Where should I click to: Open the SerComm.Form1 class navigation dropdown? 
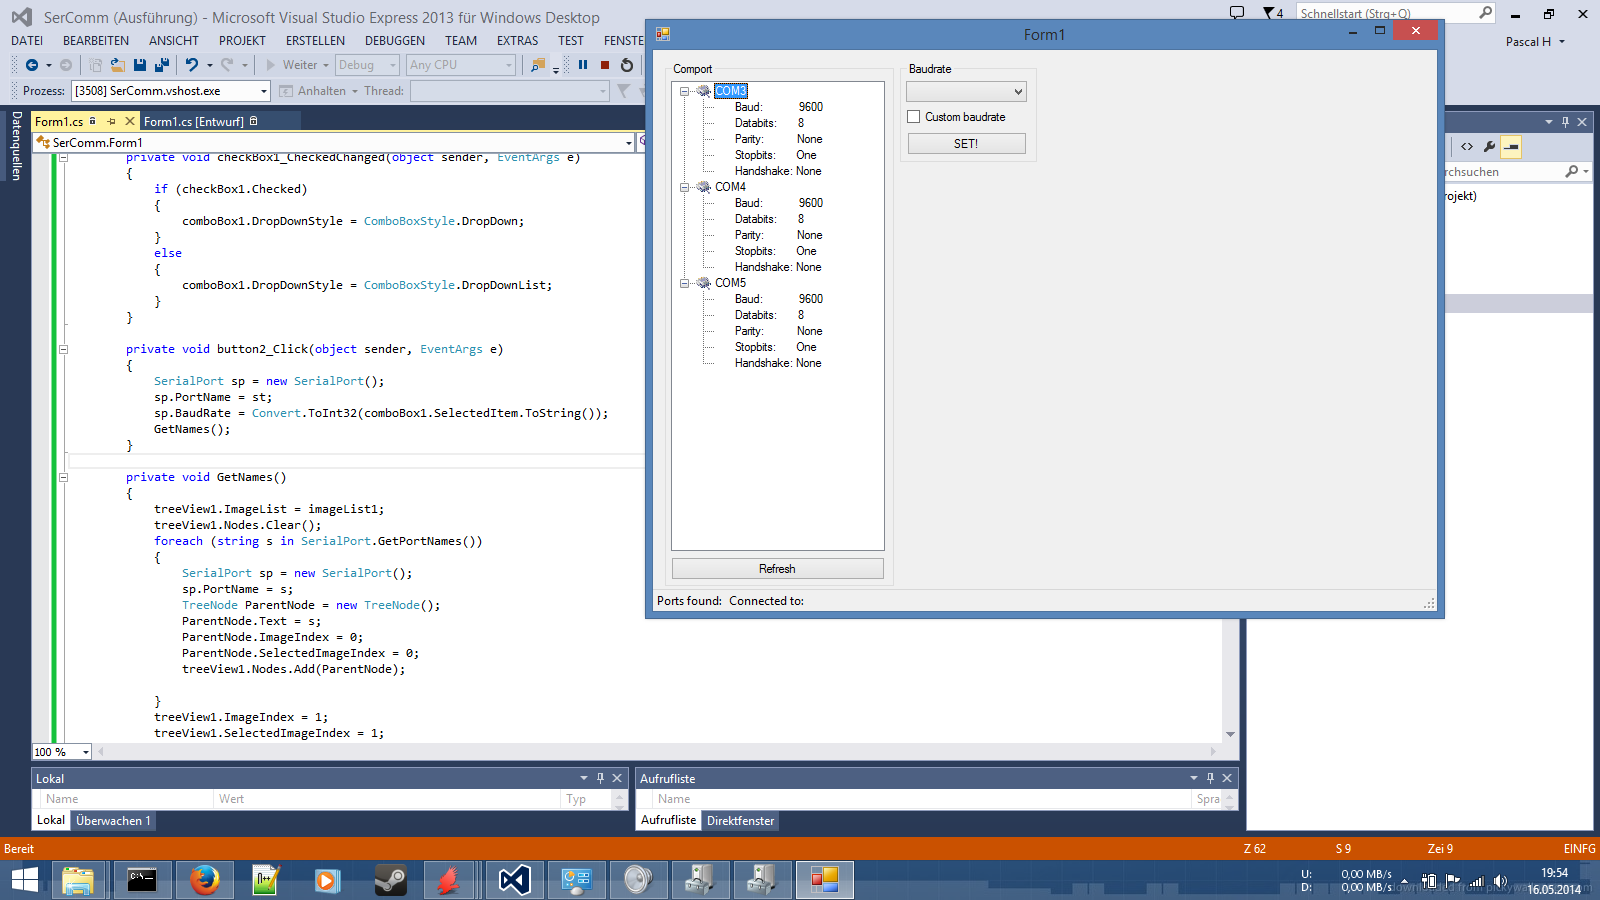coord(629,143)
